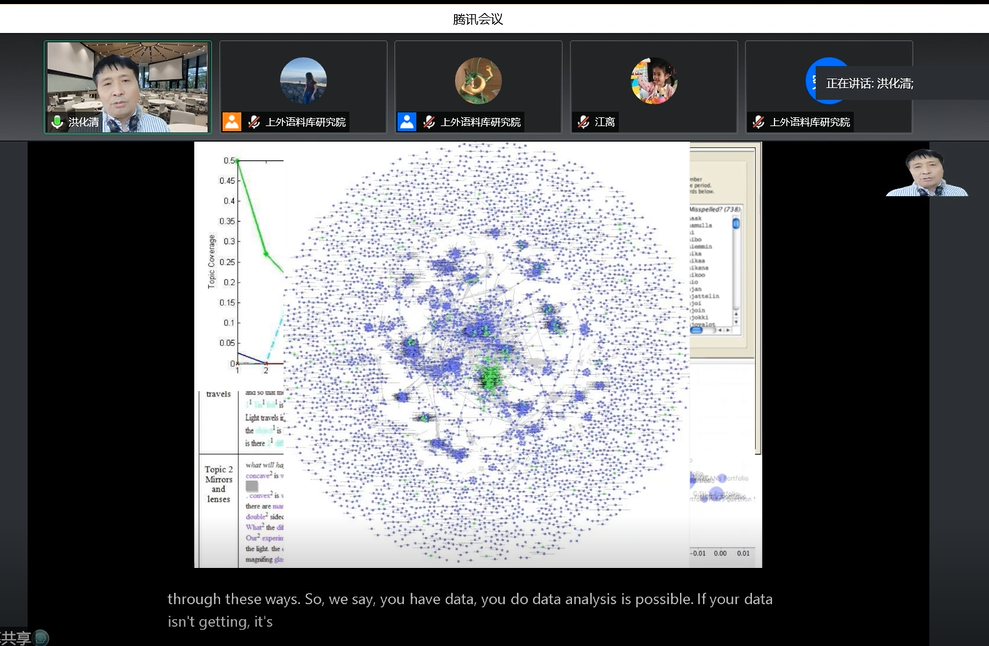Image resolution: width=989 pixels, height=646 pixels.
Task: Click the orange host icon on second tile
Action: (232, 122)
